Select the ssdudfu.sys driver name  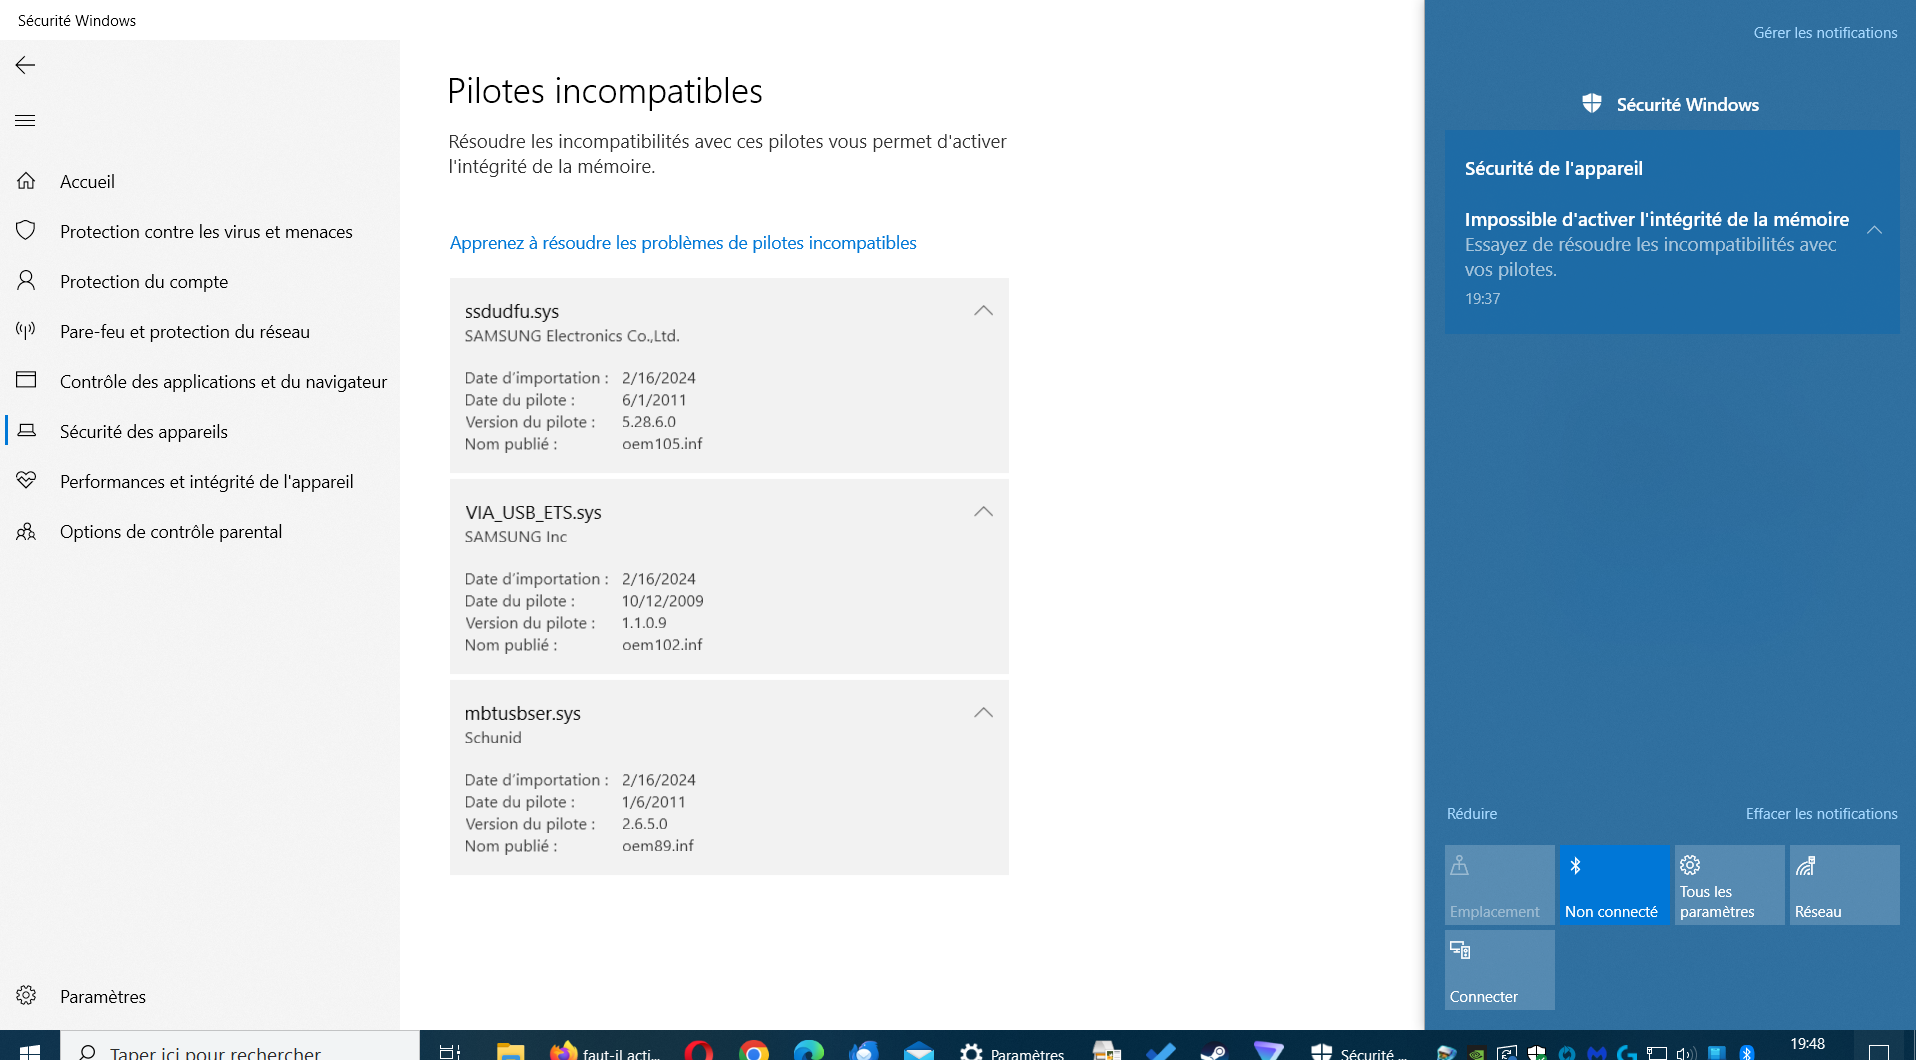(x=512, y=311)
